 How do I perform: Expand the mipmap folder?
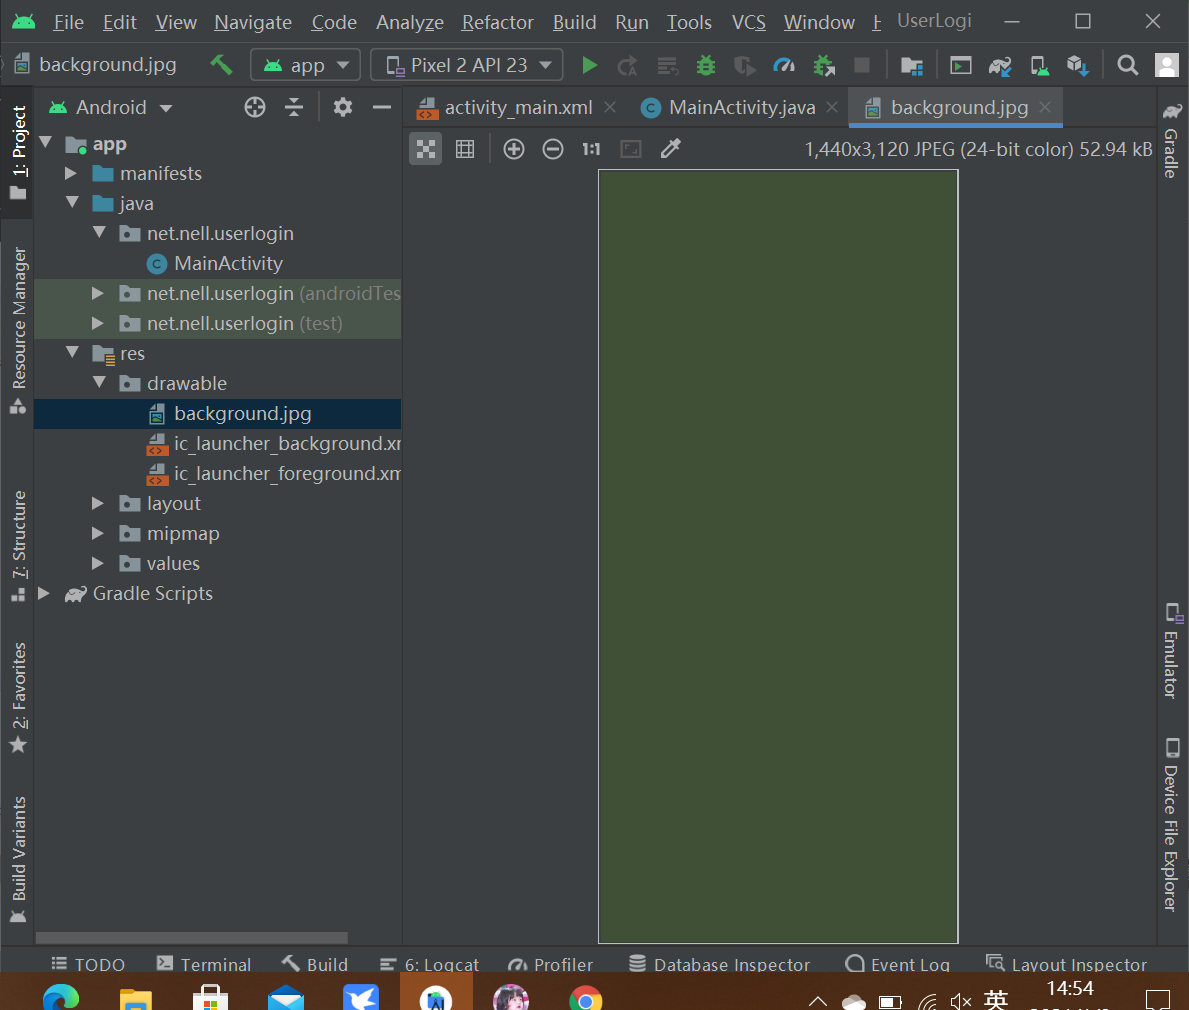pyautogui.click(x=98, y=534)
